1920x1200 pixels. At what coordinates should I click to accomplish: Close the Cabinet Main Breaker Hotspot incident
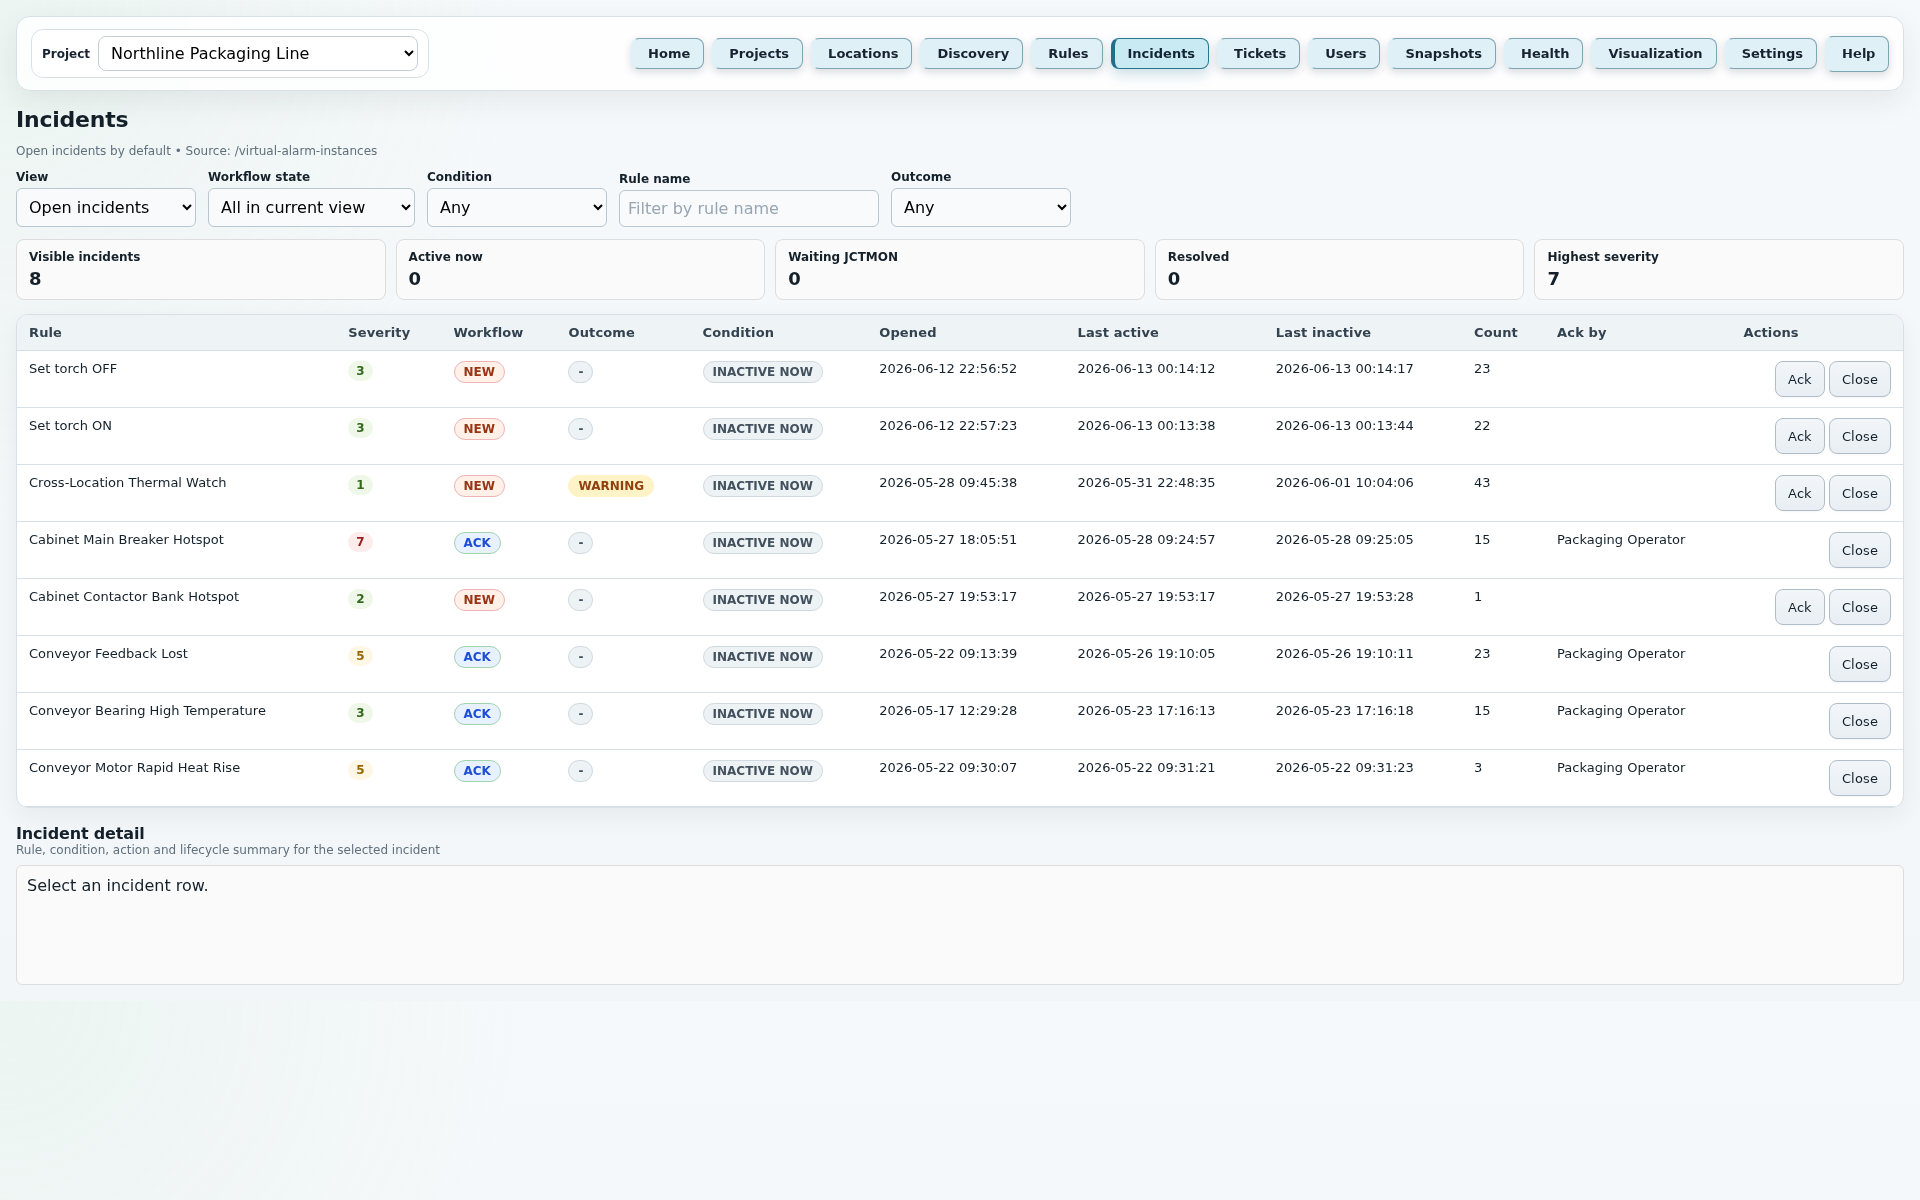point(1859,551)
